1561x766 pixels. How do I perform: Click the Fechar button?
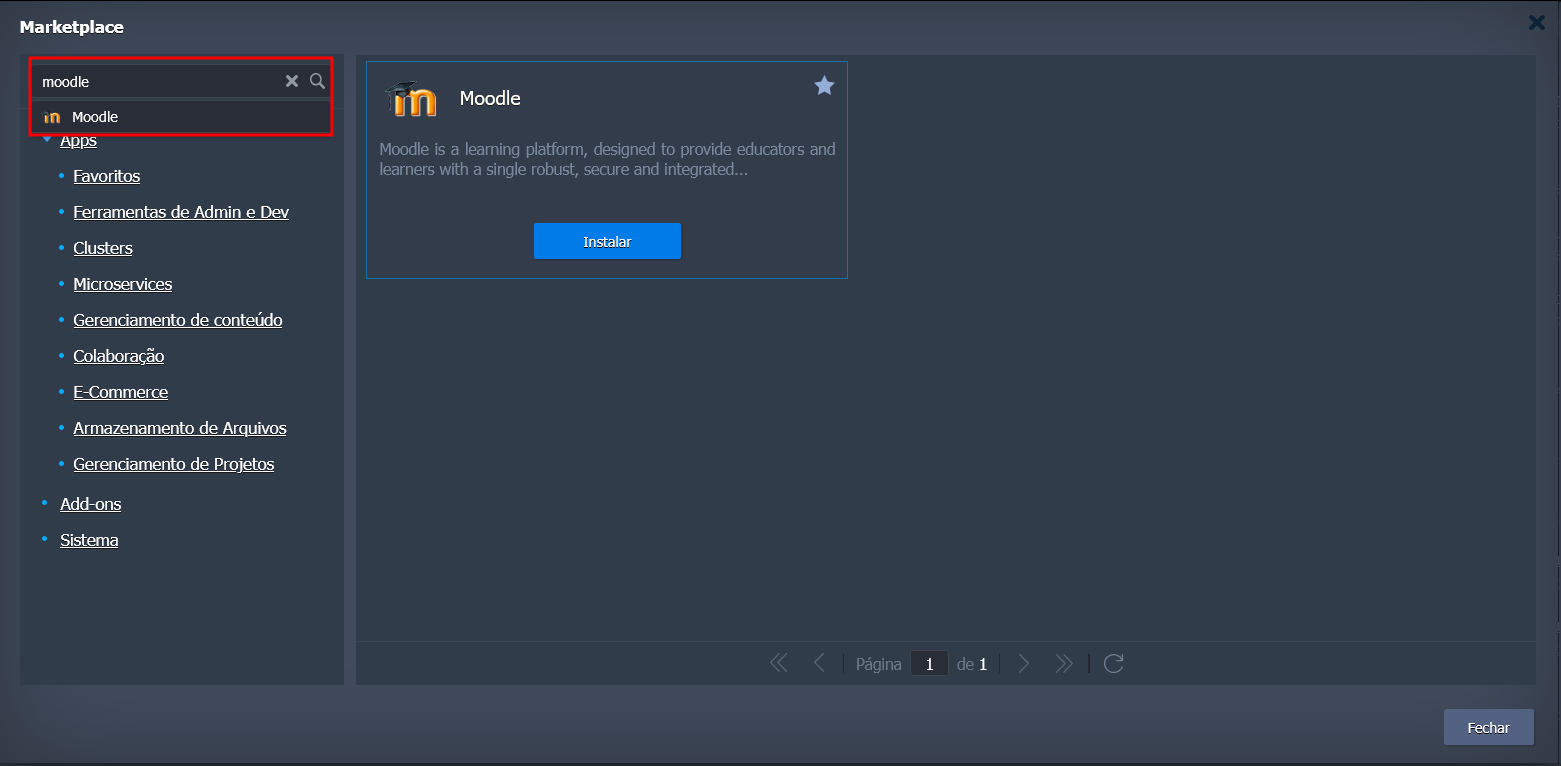[x=1489, y=728]
